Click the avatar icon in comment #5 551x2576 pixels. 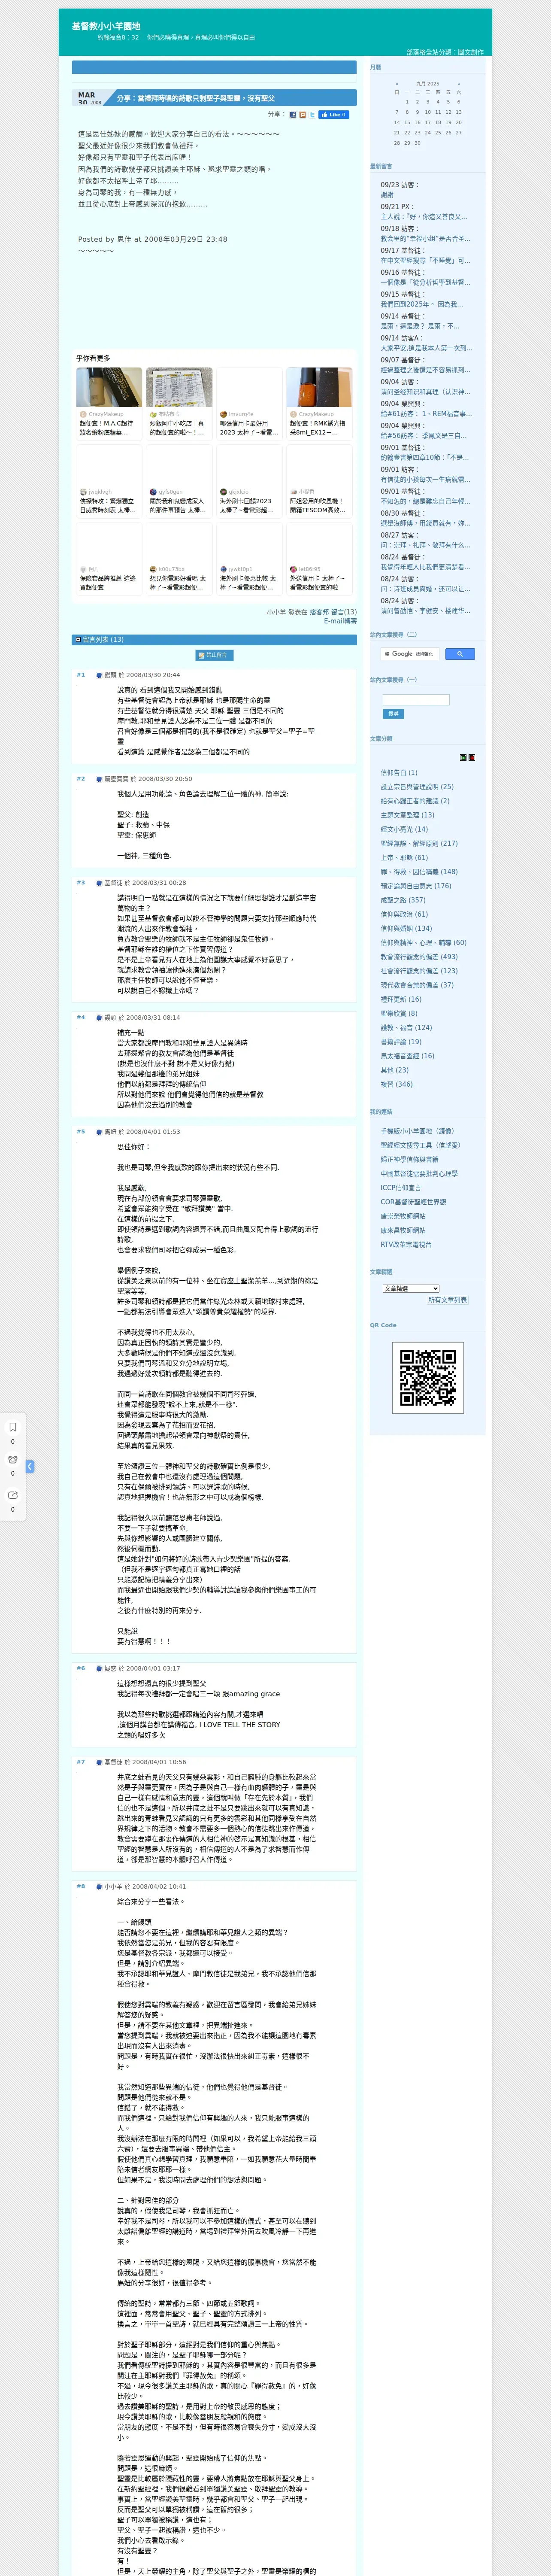click(100, 1132)
